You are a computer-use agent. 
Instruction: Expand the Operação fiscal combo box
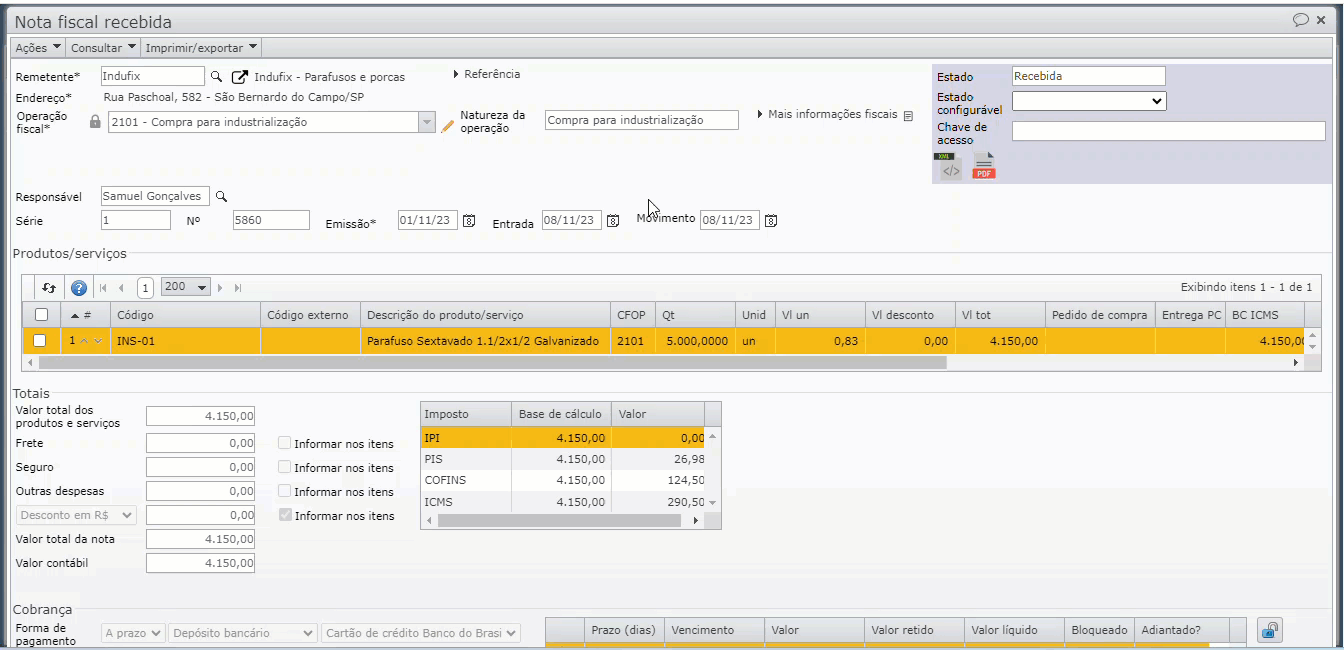point(427,122)
